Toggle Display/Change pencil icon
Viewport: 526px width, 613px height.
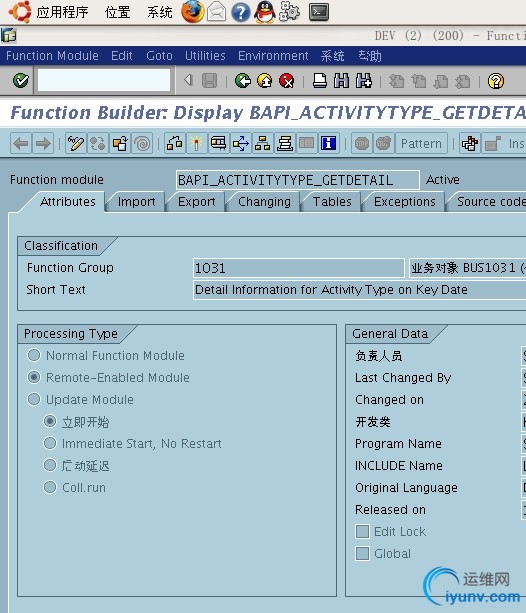pos(76,143)
